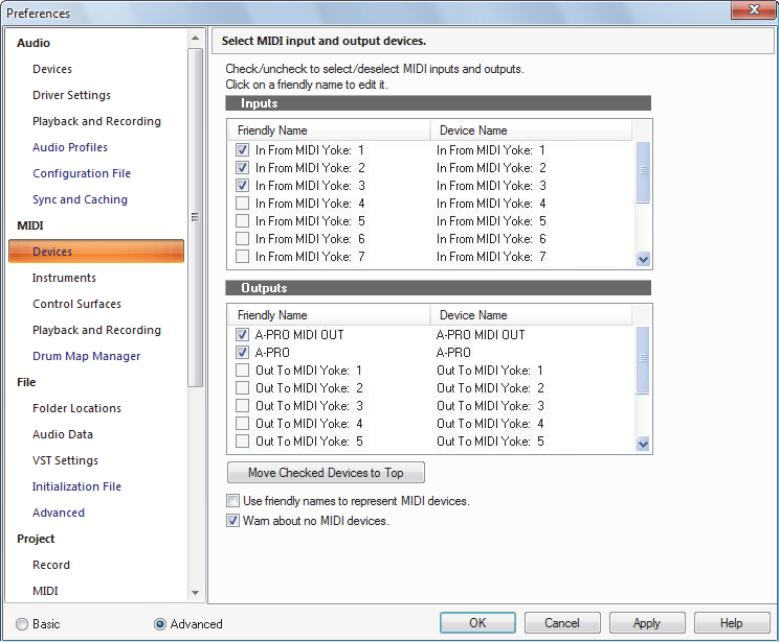Click sidebar scroll up arrow
The width and height of the screenshot is (779, 642).
coord(195,38)
